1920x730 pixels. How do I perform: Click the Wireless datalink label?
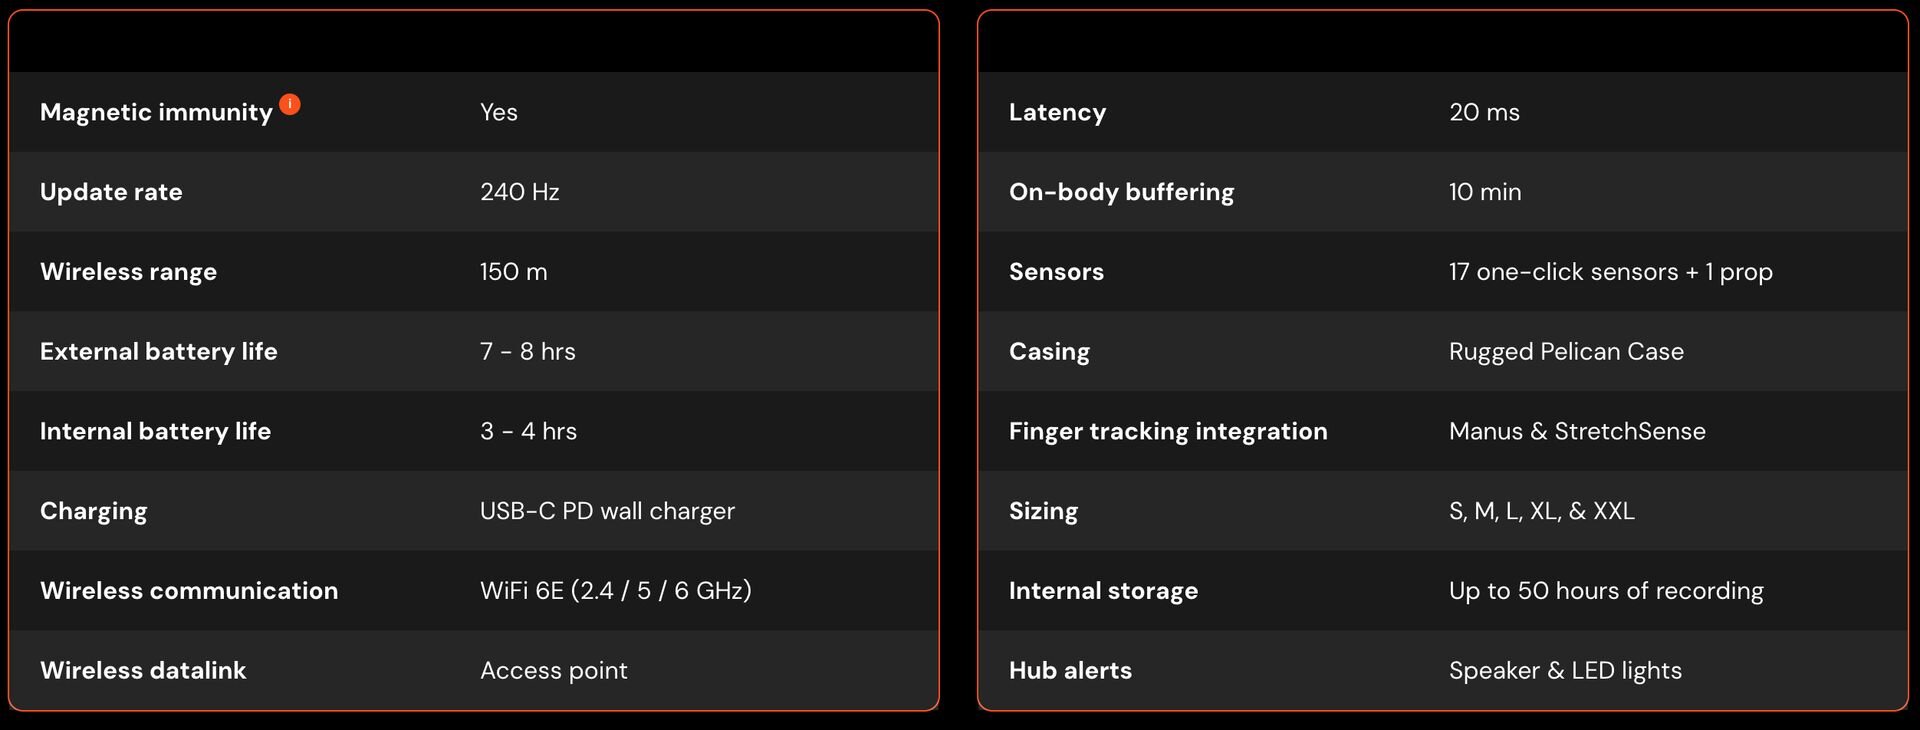[x=143, y=671]
